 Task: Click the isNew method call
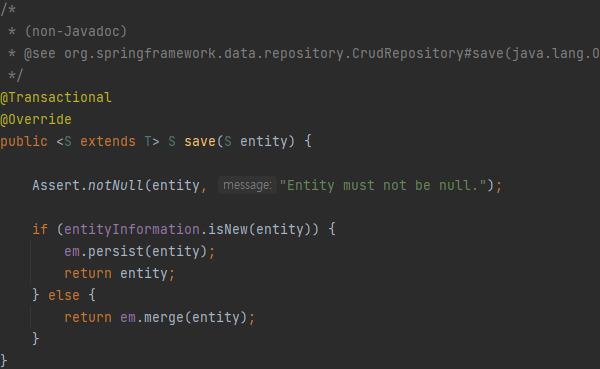pos(228,230)
